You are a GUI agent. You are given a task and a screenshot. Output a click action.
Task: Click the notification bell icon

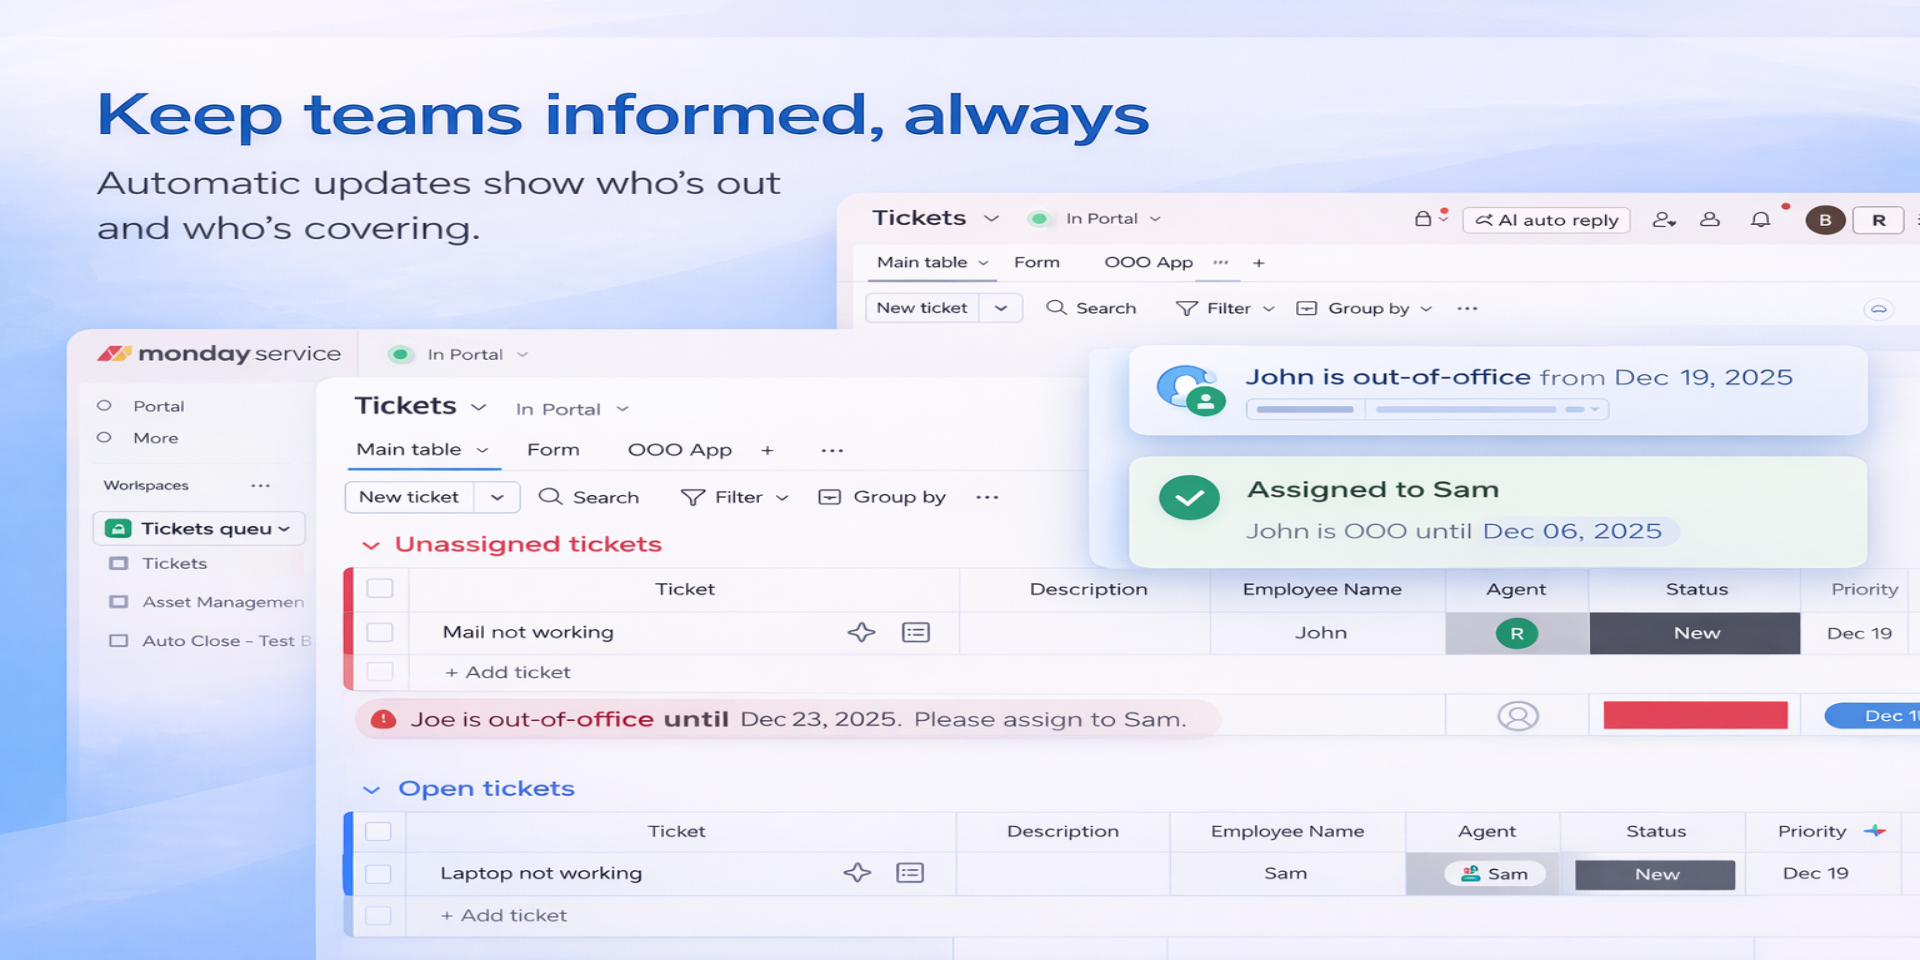[x=1760, y=220]
